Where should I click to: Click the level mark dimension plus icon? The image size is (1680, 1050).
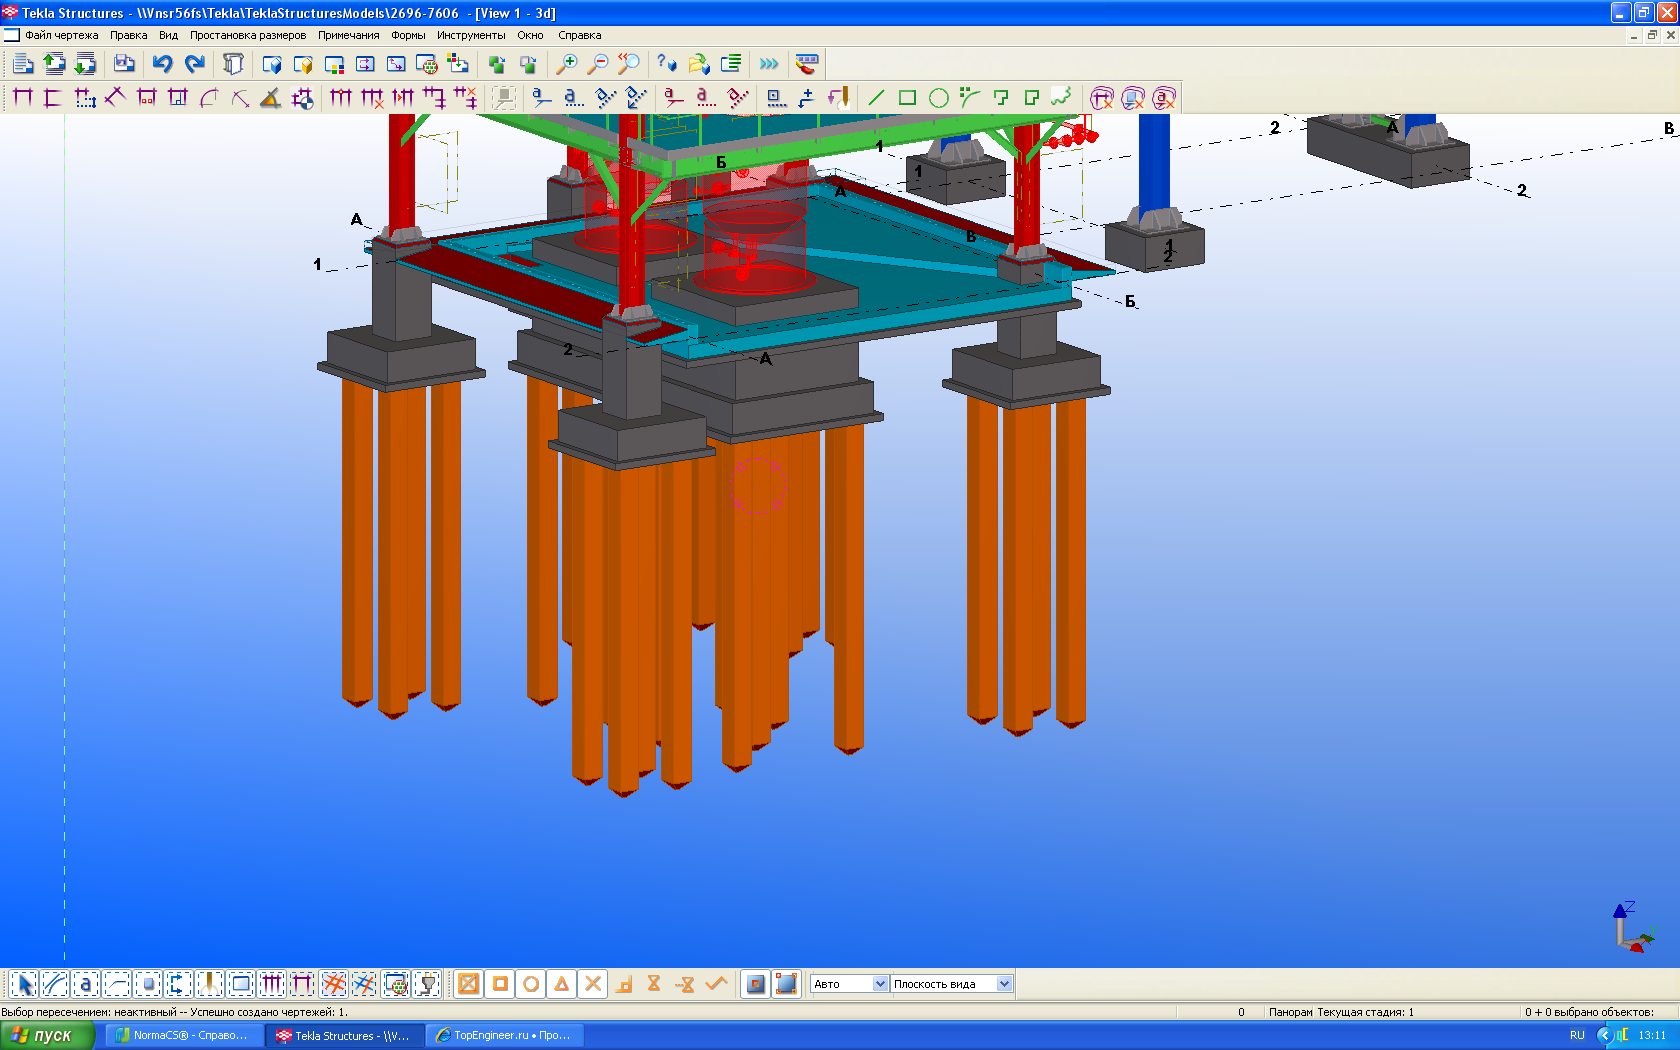[x=806, y=97]
